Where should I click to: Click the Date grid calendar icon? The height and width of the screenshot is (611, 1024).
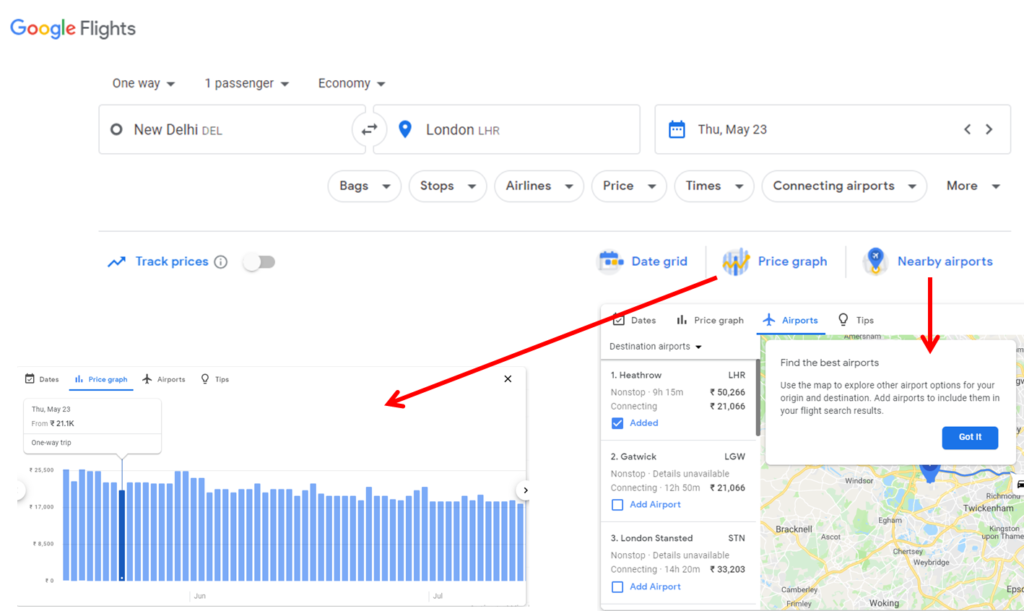pos(611,261)
